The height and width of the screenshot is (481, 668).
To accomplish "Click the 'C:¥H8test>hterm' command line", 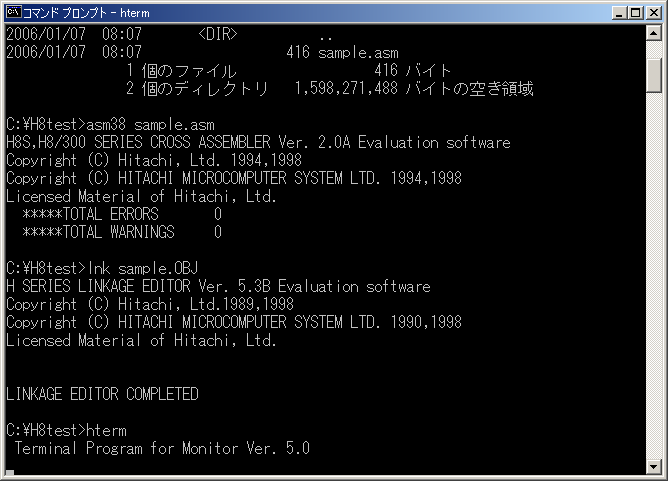I will click(x=66, y=430).
